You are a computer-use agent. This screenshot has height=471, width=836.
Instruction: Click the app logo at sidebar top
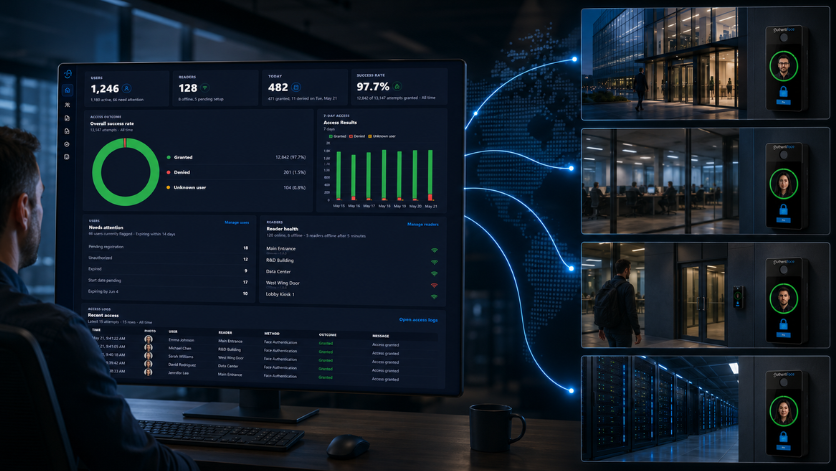[68, 74]
